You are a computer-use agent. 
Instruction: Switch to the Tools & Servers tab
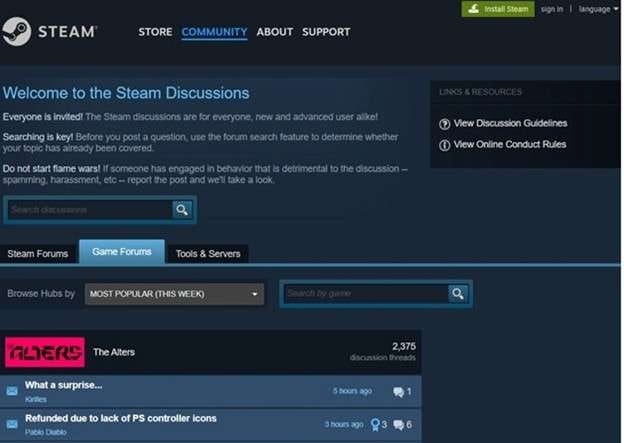click(208, 254)
